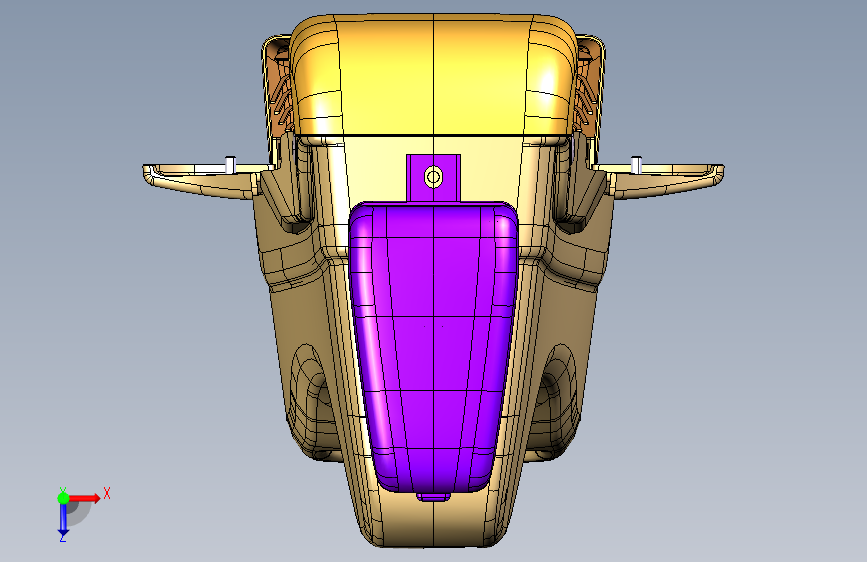Click the green Y axis dot of the triad

[63, 498]
